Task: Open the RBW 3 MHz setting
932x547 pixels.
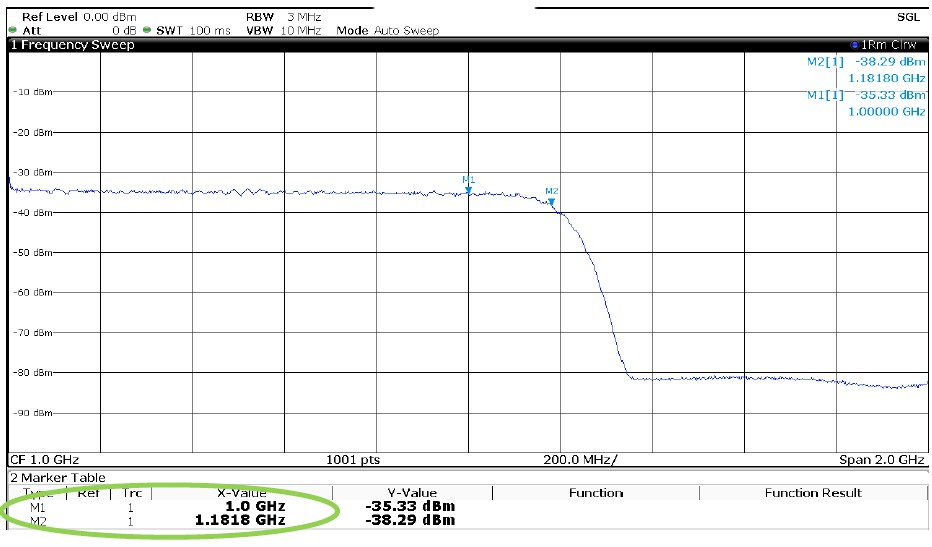Action: [283, 18]
